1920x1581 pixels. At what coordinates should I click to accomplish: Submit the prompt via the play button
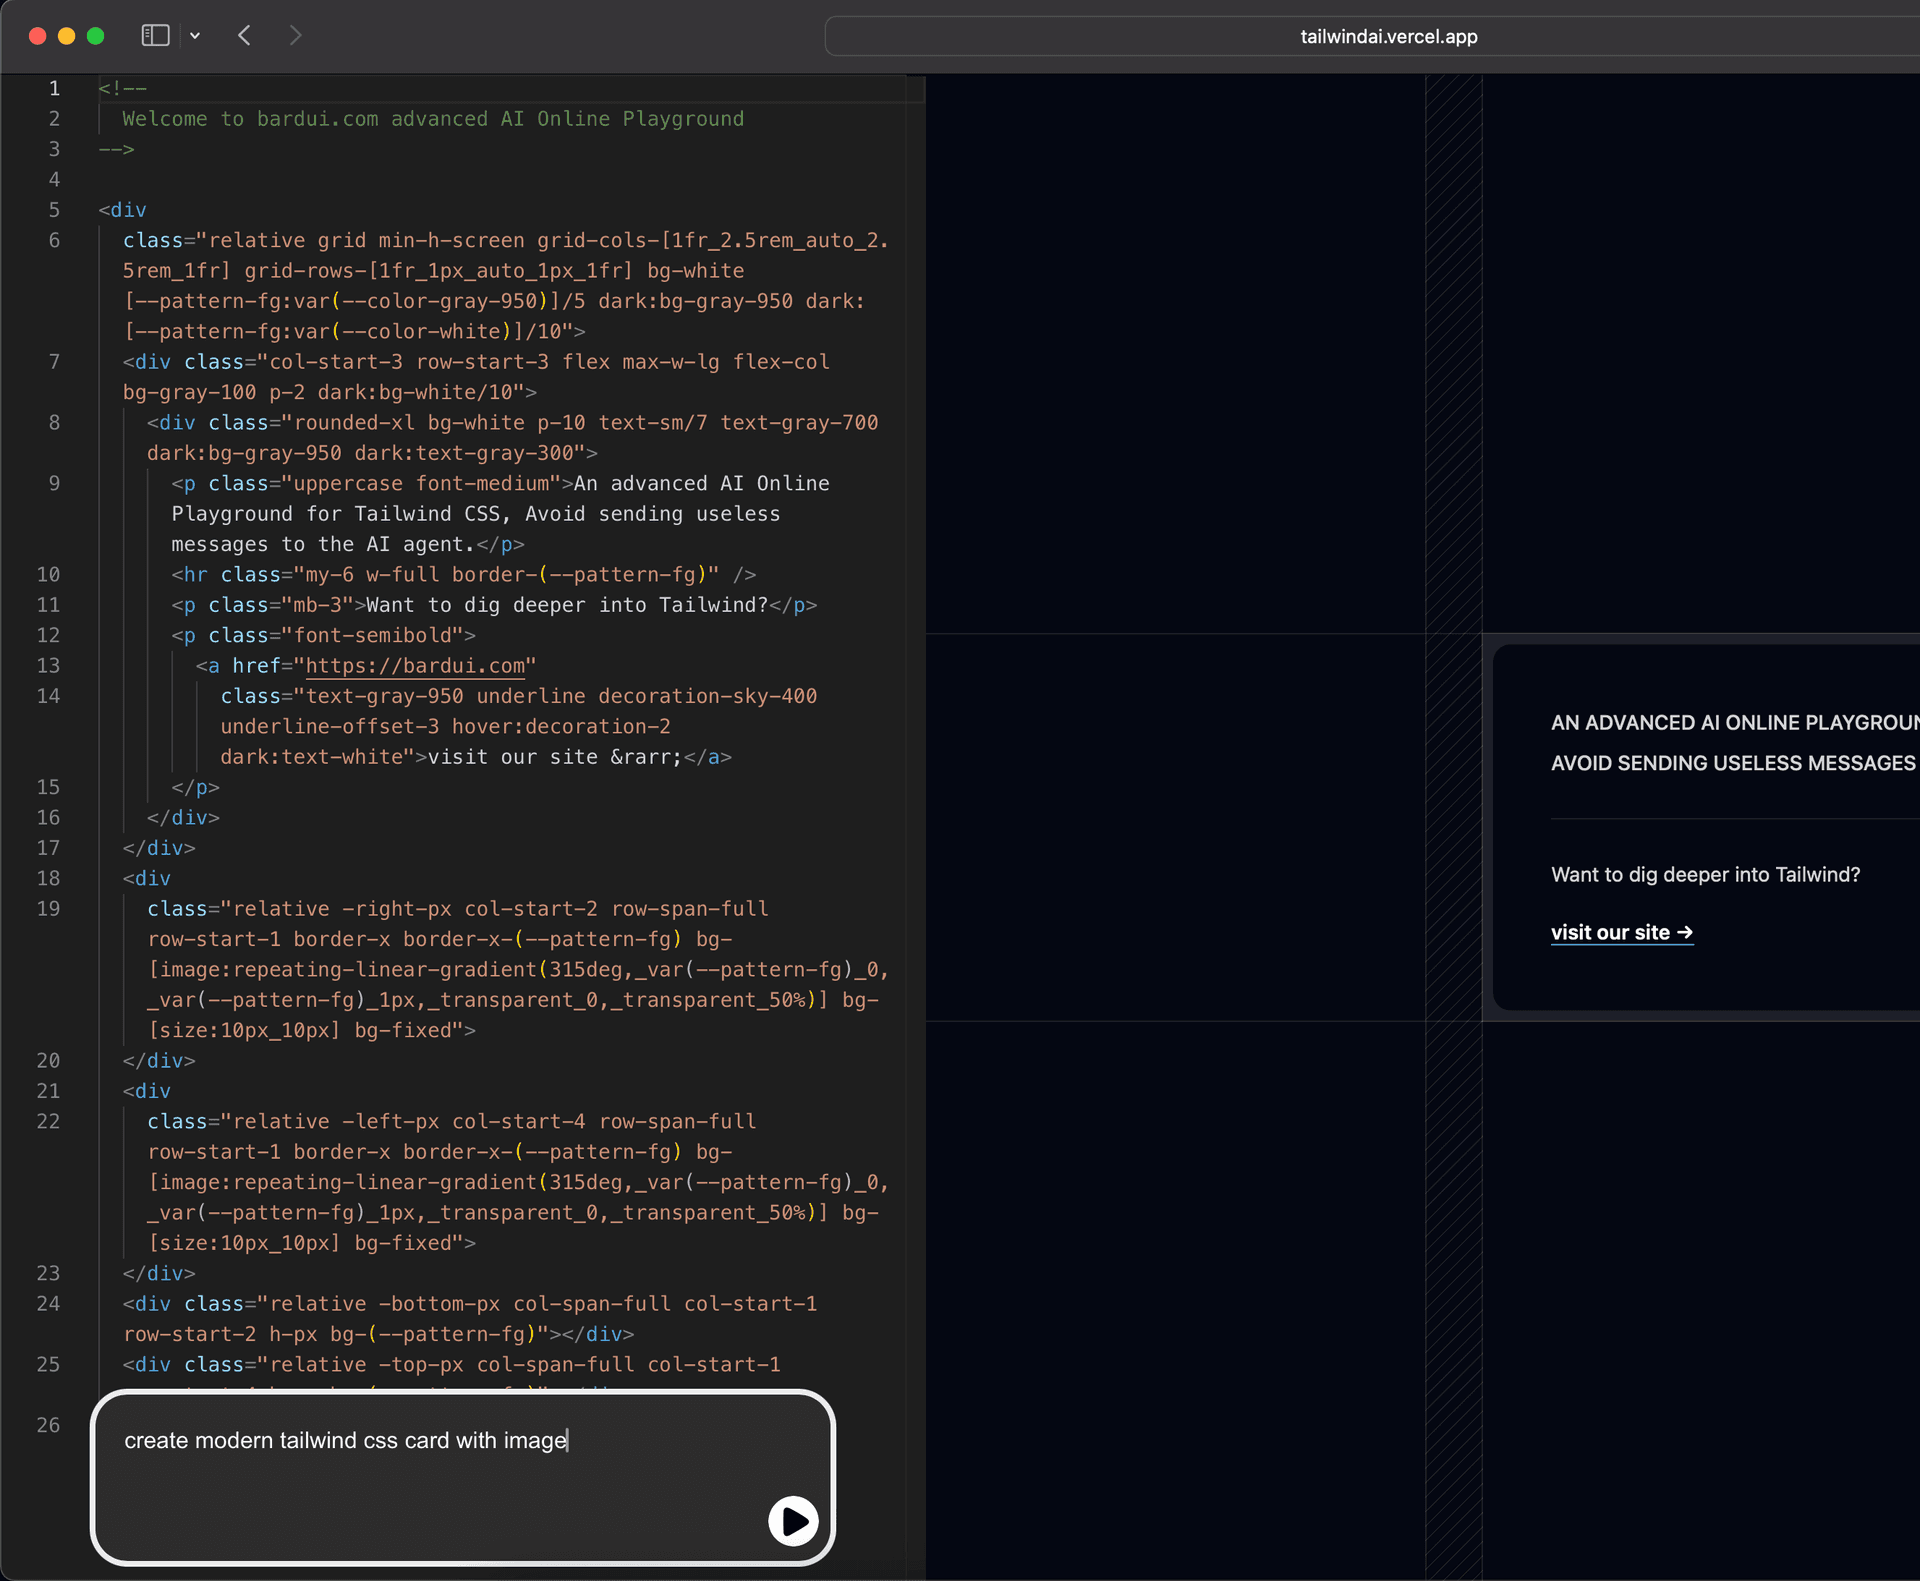792,1521
